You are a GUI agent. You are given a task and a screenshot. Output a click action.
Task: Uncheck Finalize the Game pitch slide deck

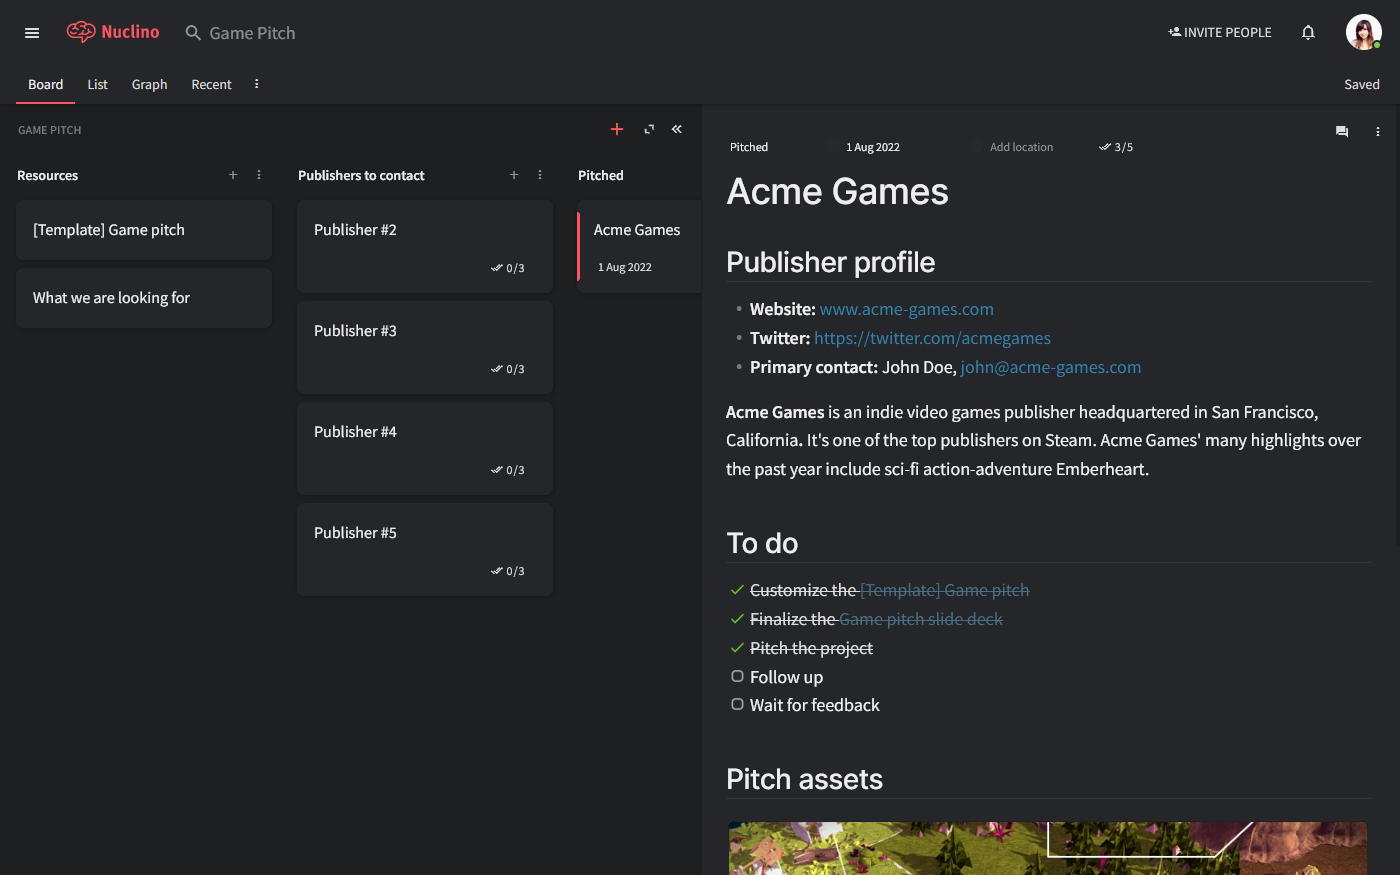[x=737, y=619]
